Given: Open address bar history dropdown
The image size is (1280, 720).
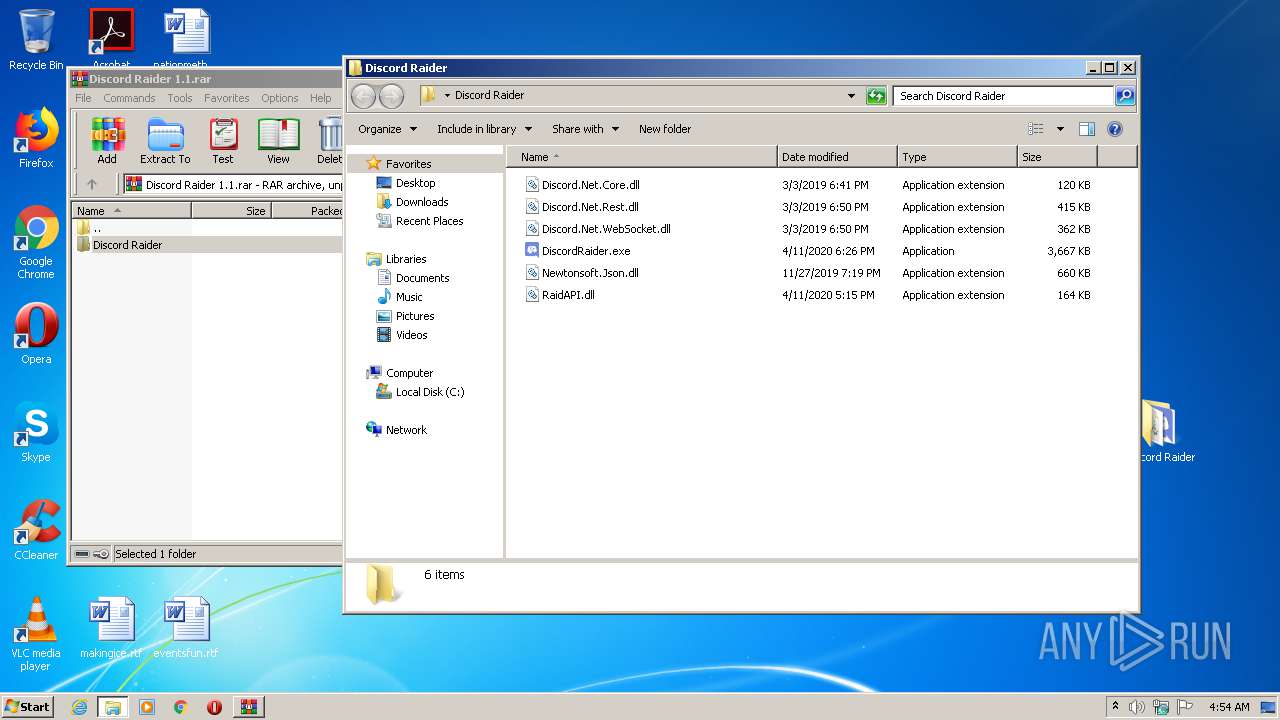Looking at the screenshot, I should 851,96.
